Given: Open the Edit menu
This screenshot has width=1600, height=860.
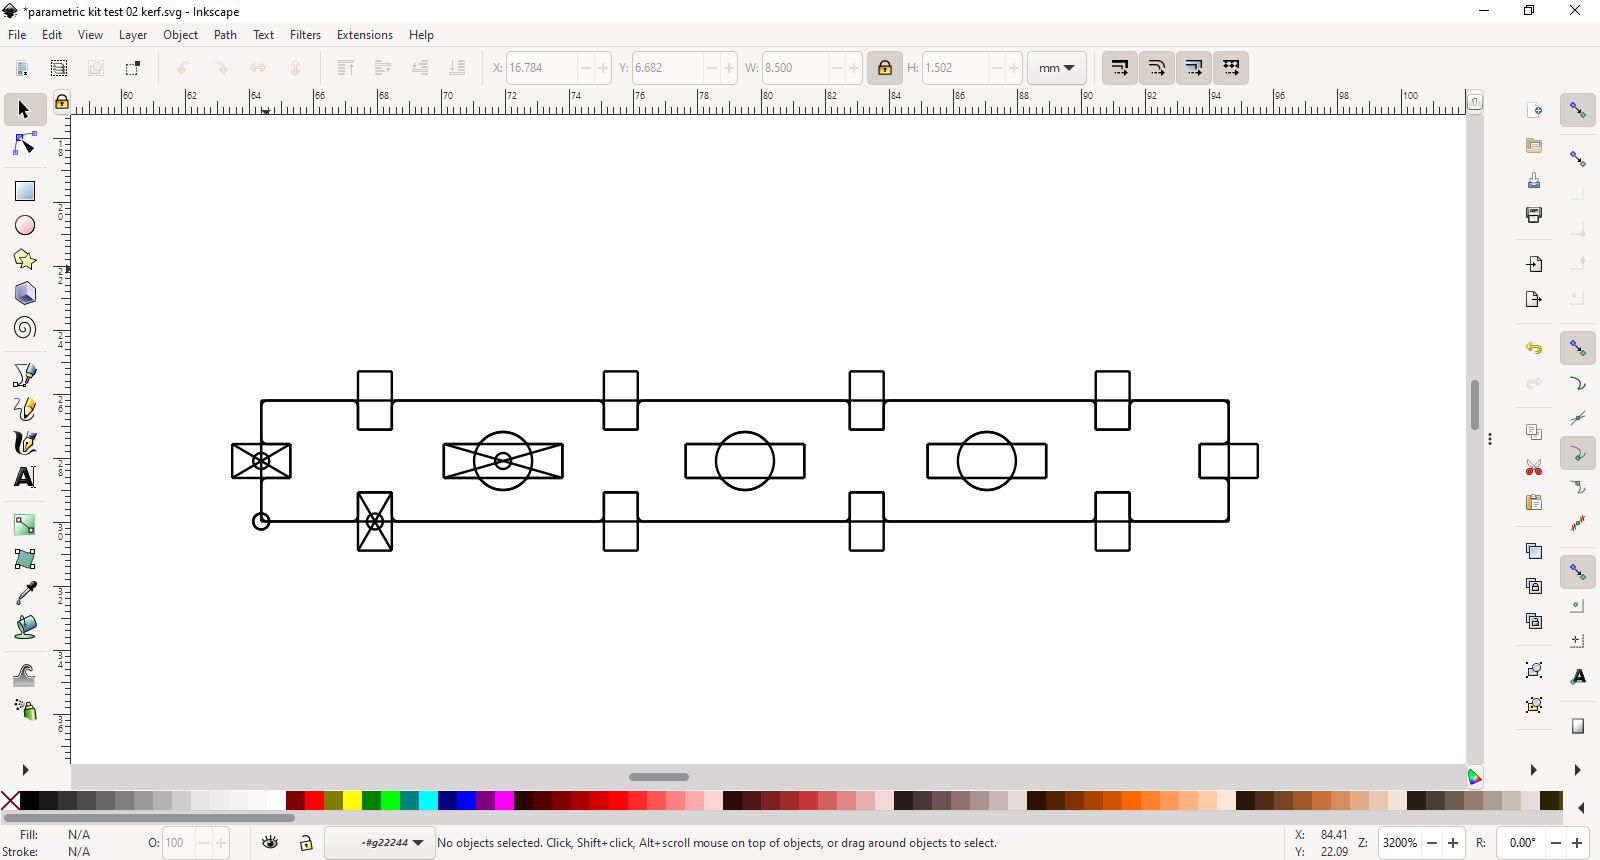Looking at the screenshot, I should [52, 34].
